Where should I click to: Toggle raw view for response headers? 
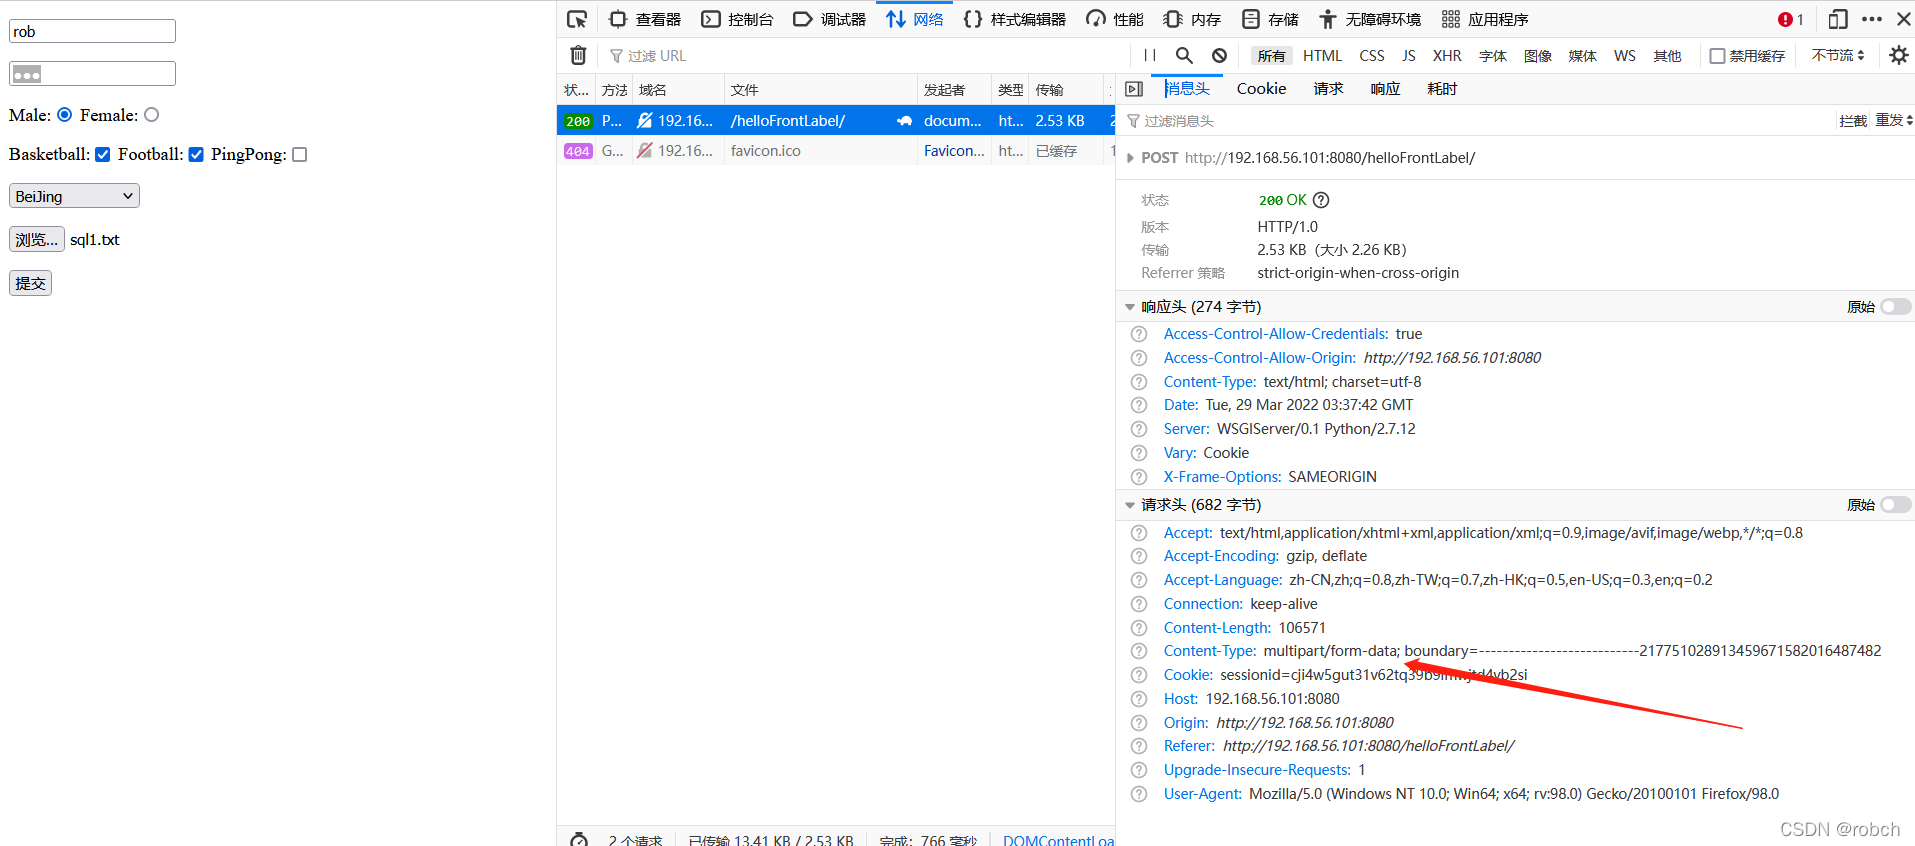1895,307
